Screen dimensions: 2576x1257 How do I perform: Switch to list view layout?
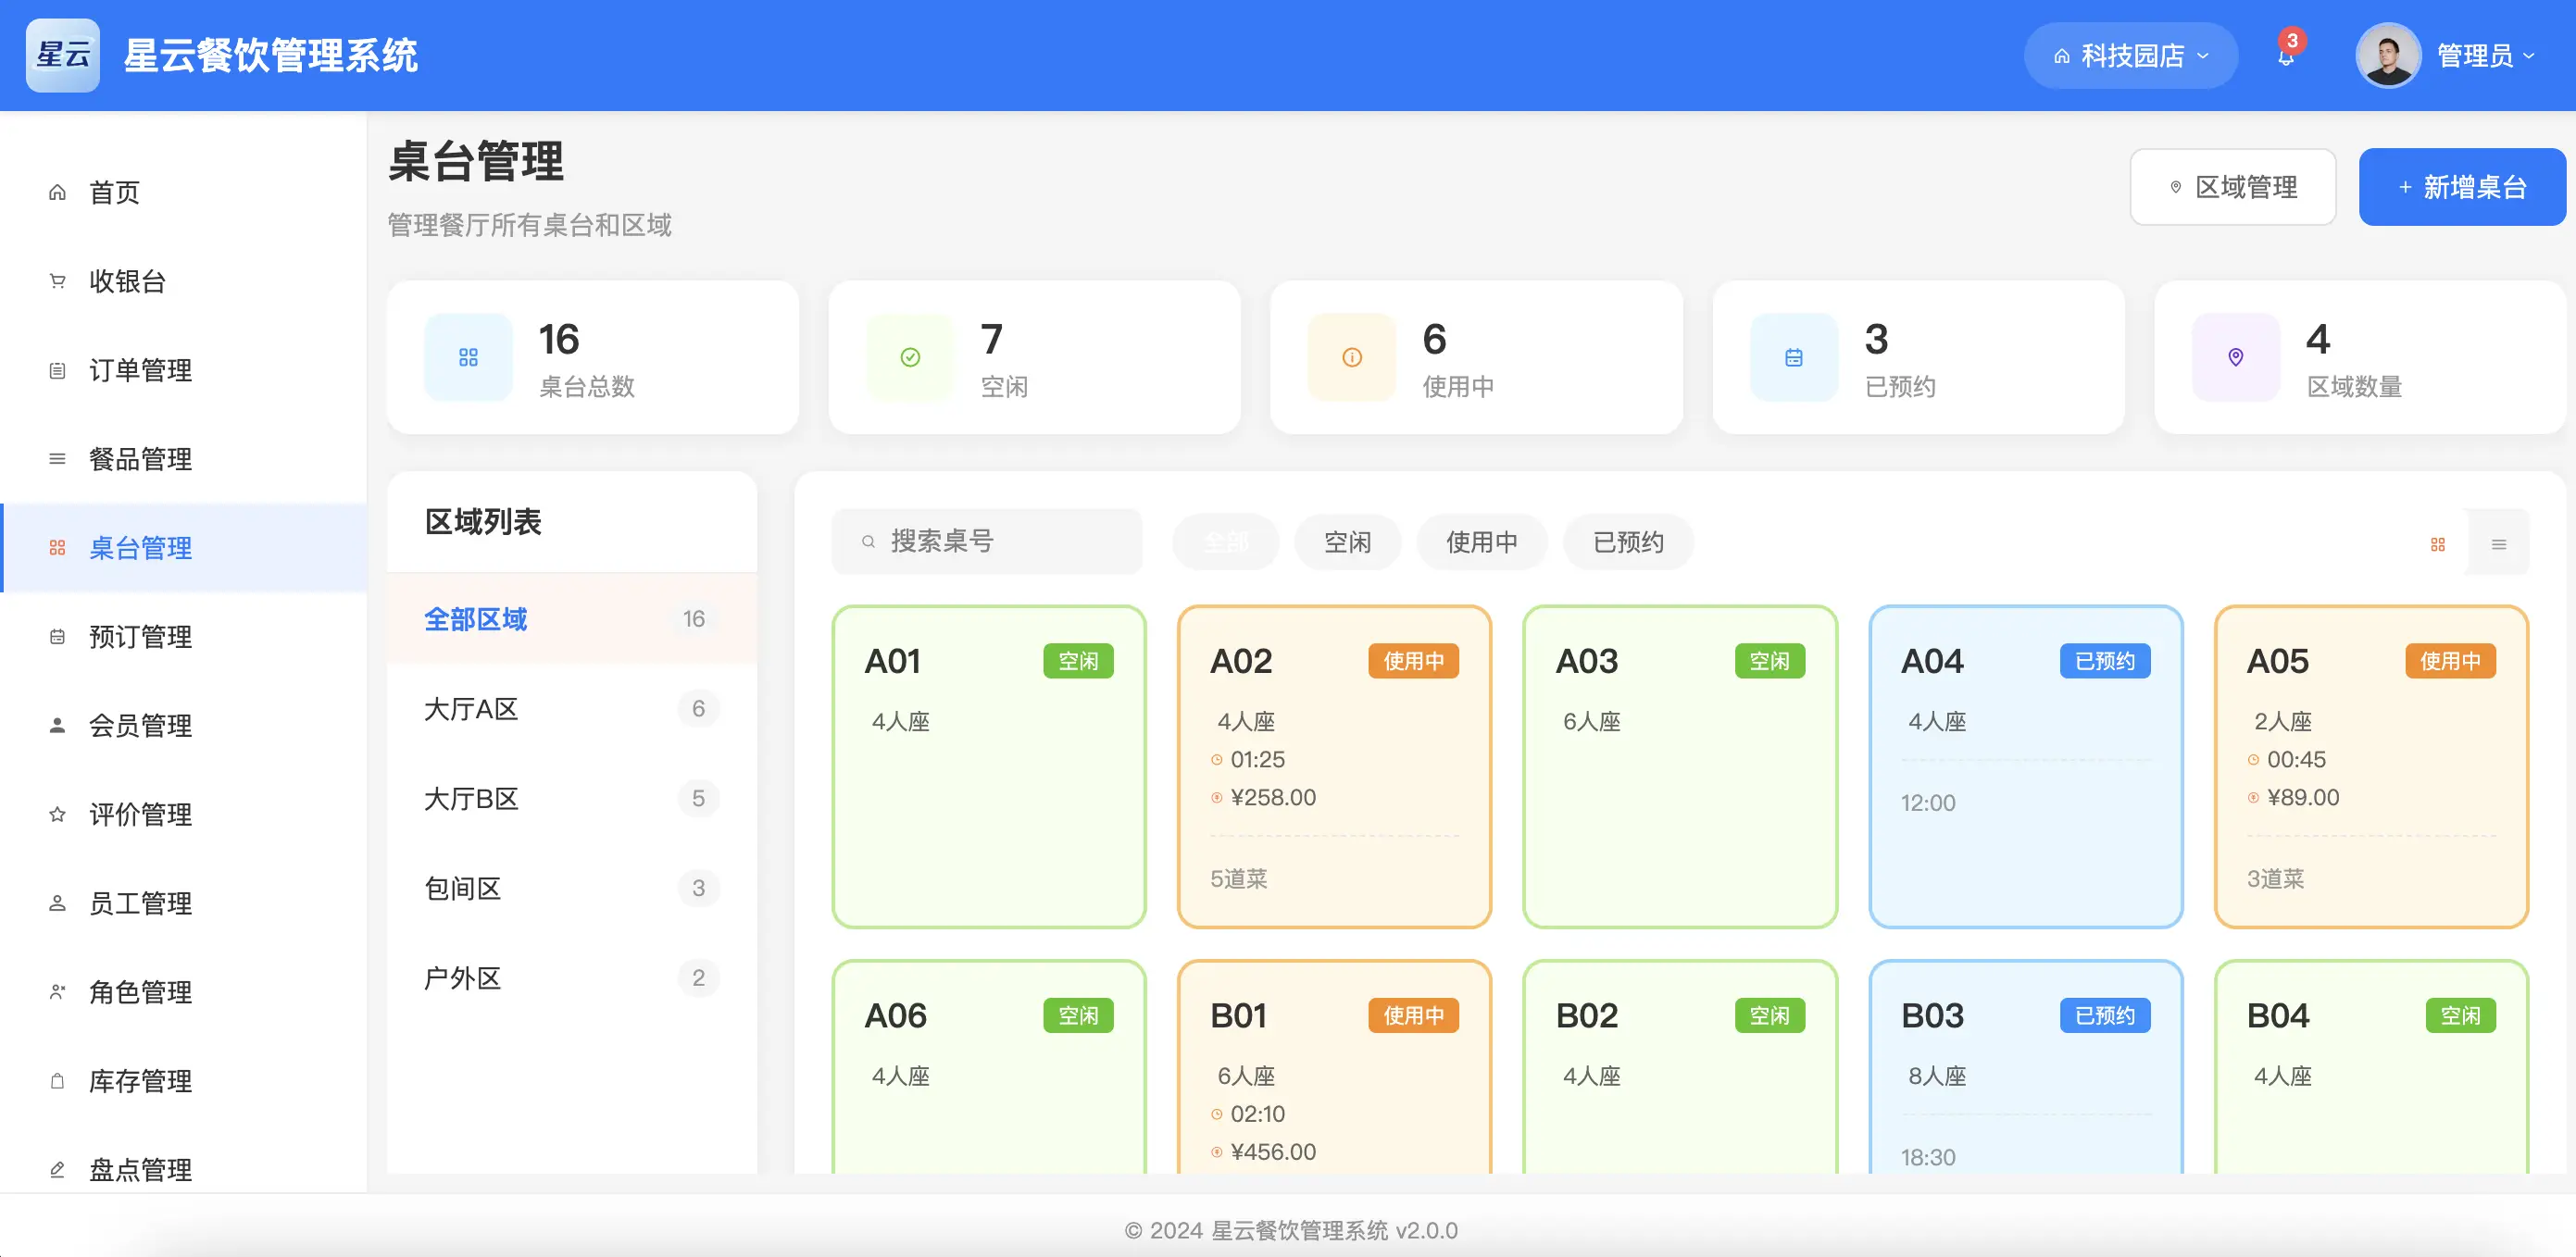tap(2498, 544)
